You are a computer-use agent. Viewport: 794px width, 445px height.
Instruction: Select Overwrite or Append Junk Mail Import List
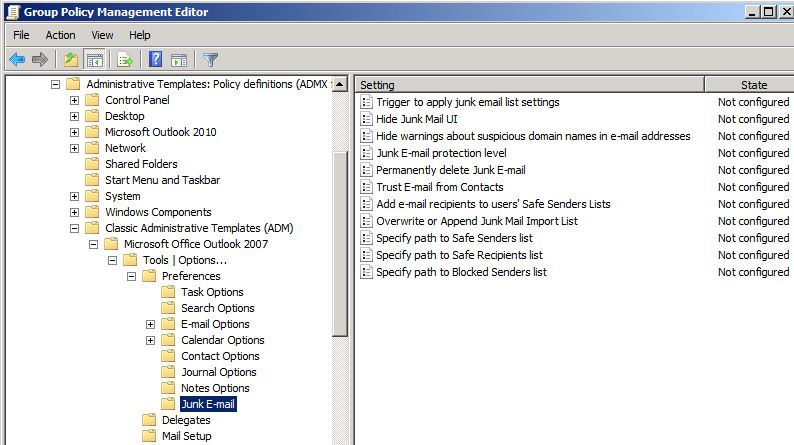point(477,221)
